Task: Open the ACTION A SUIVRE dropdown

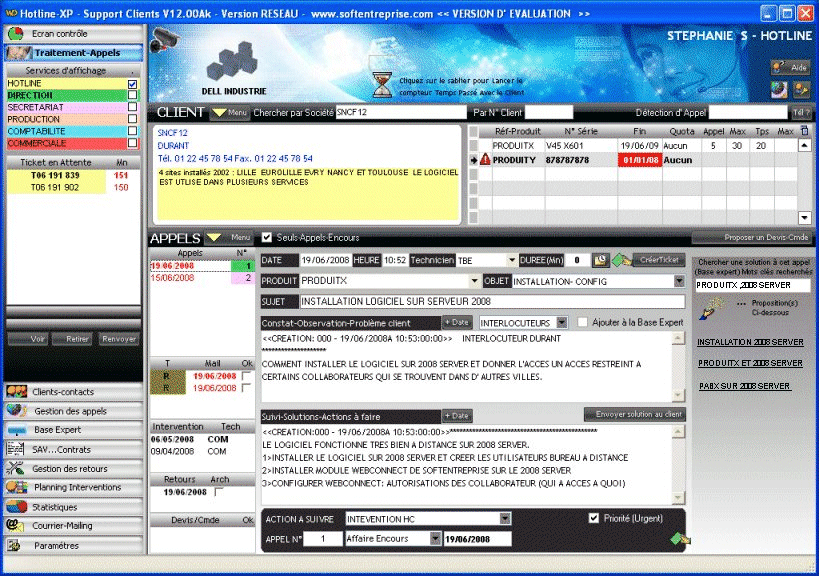Action: point(504,519)
